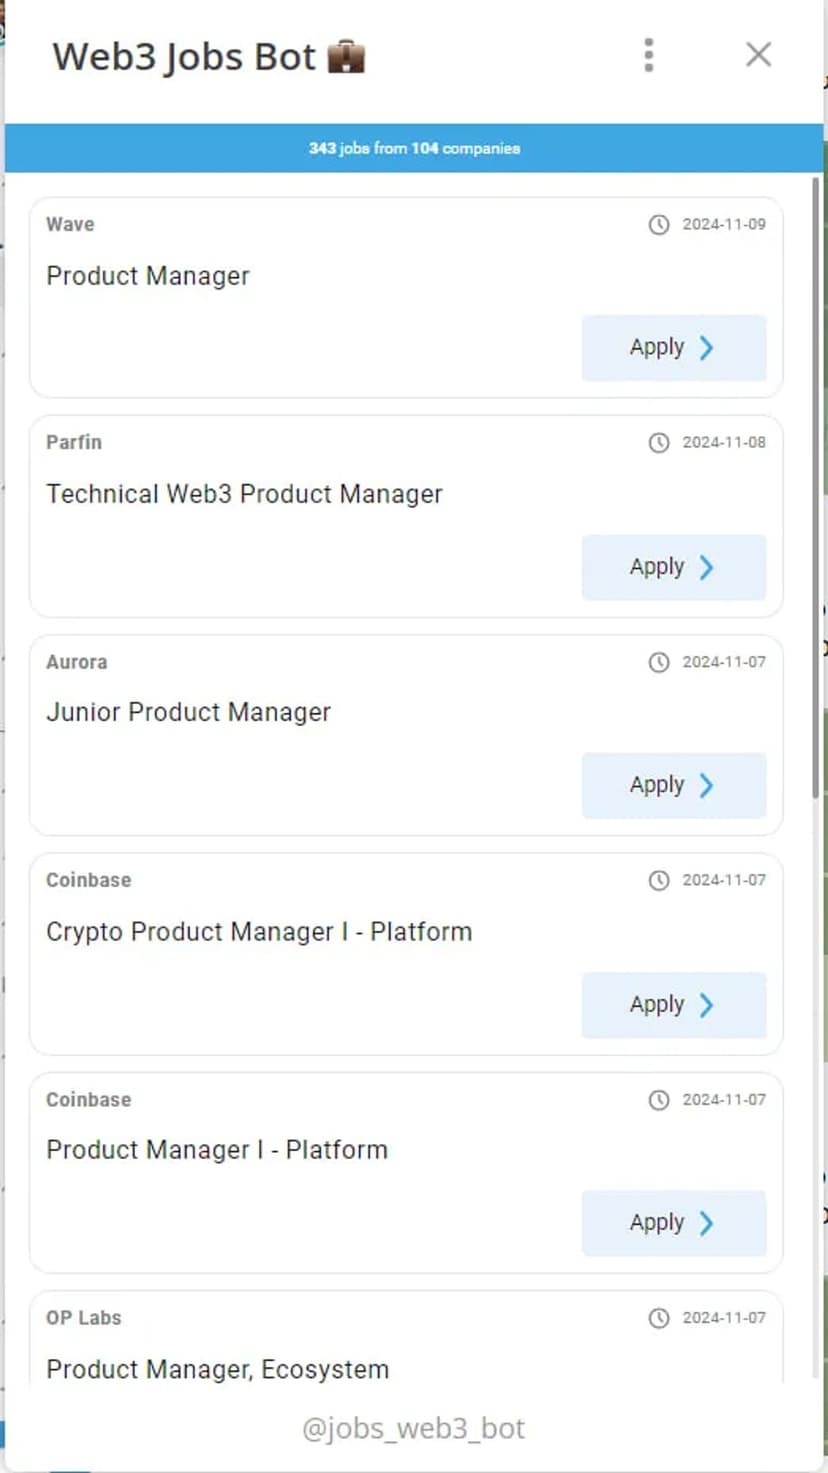The height and width of the screenshot is (1473, 828).
Task: Click the Wave company name
Action: (70, 224)
